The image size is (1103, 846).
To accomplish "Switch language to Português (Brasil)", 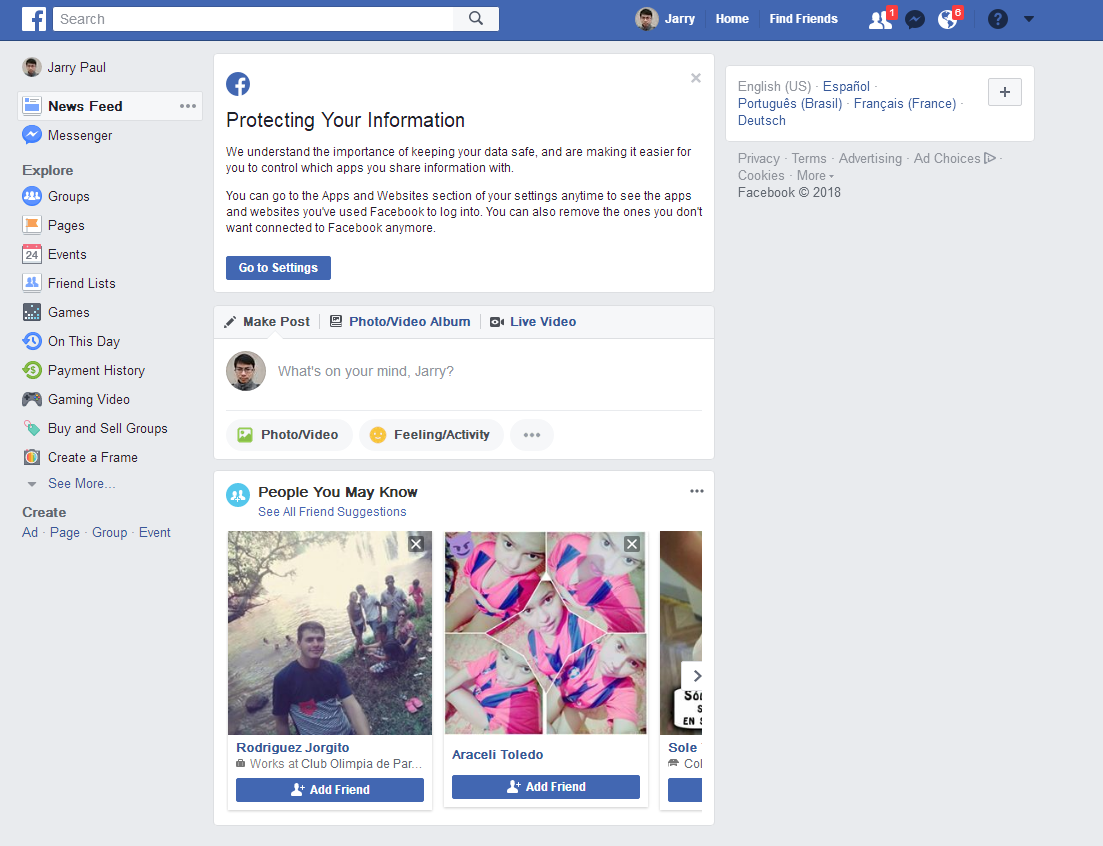I will coord(790,103).
